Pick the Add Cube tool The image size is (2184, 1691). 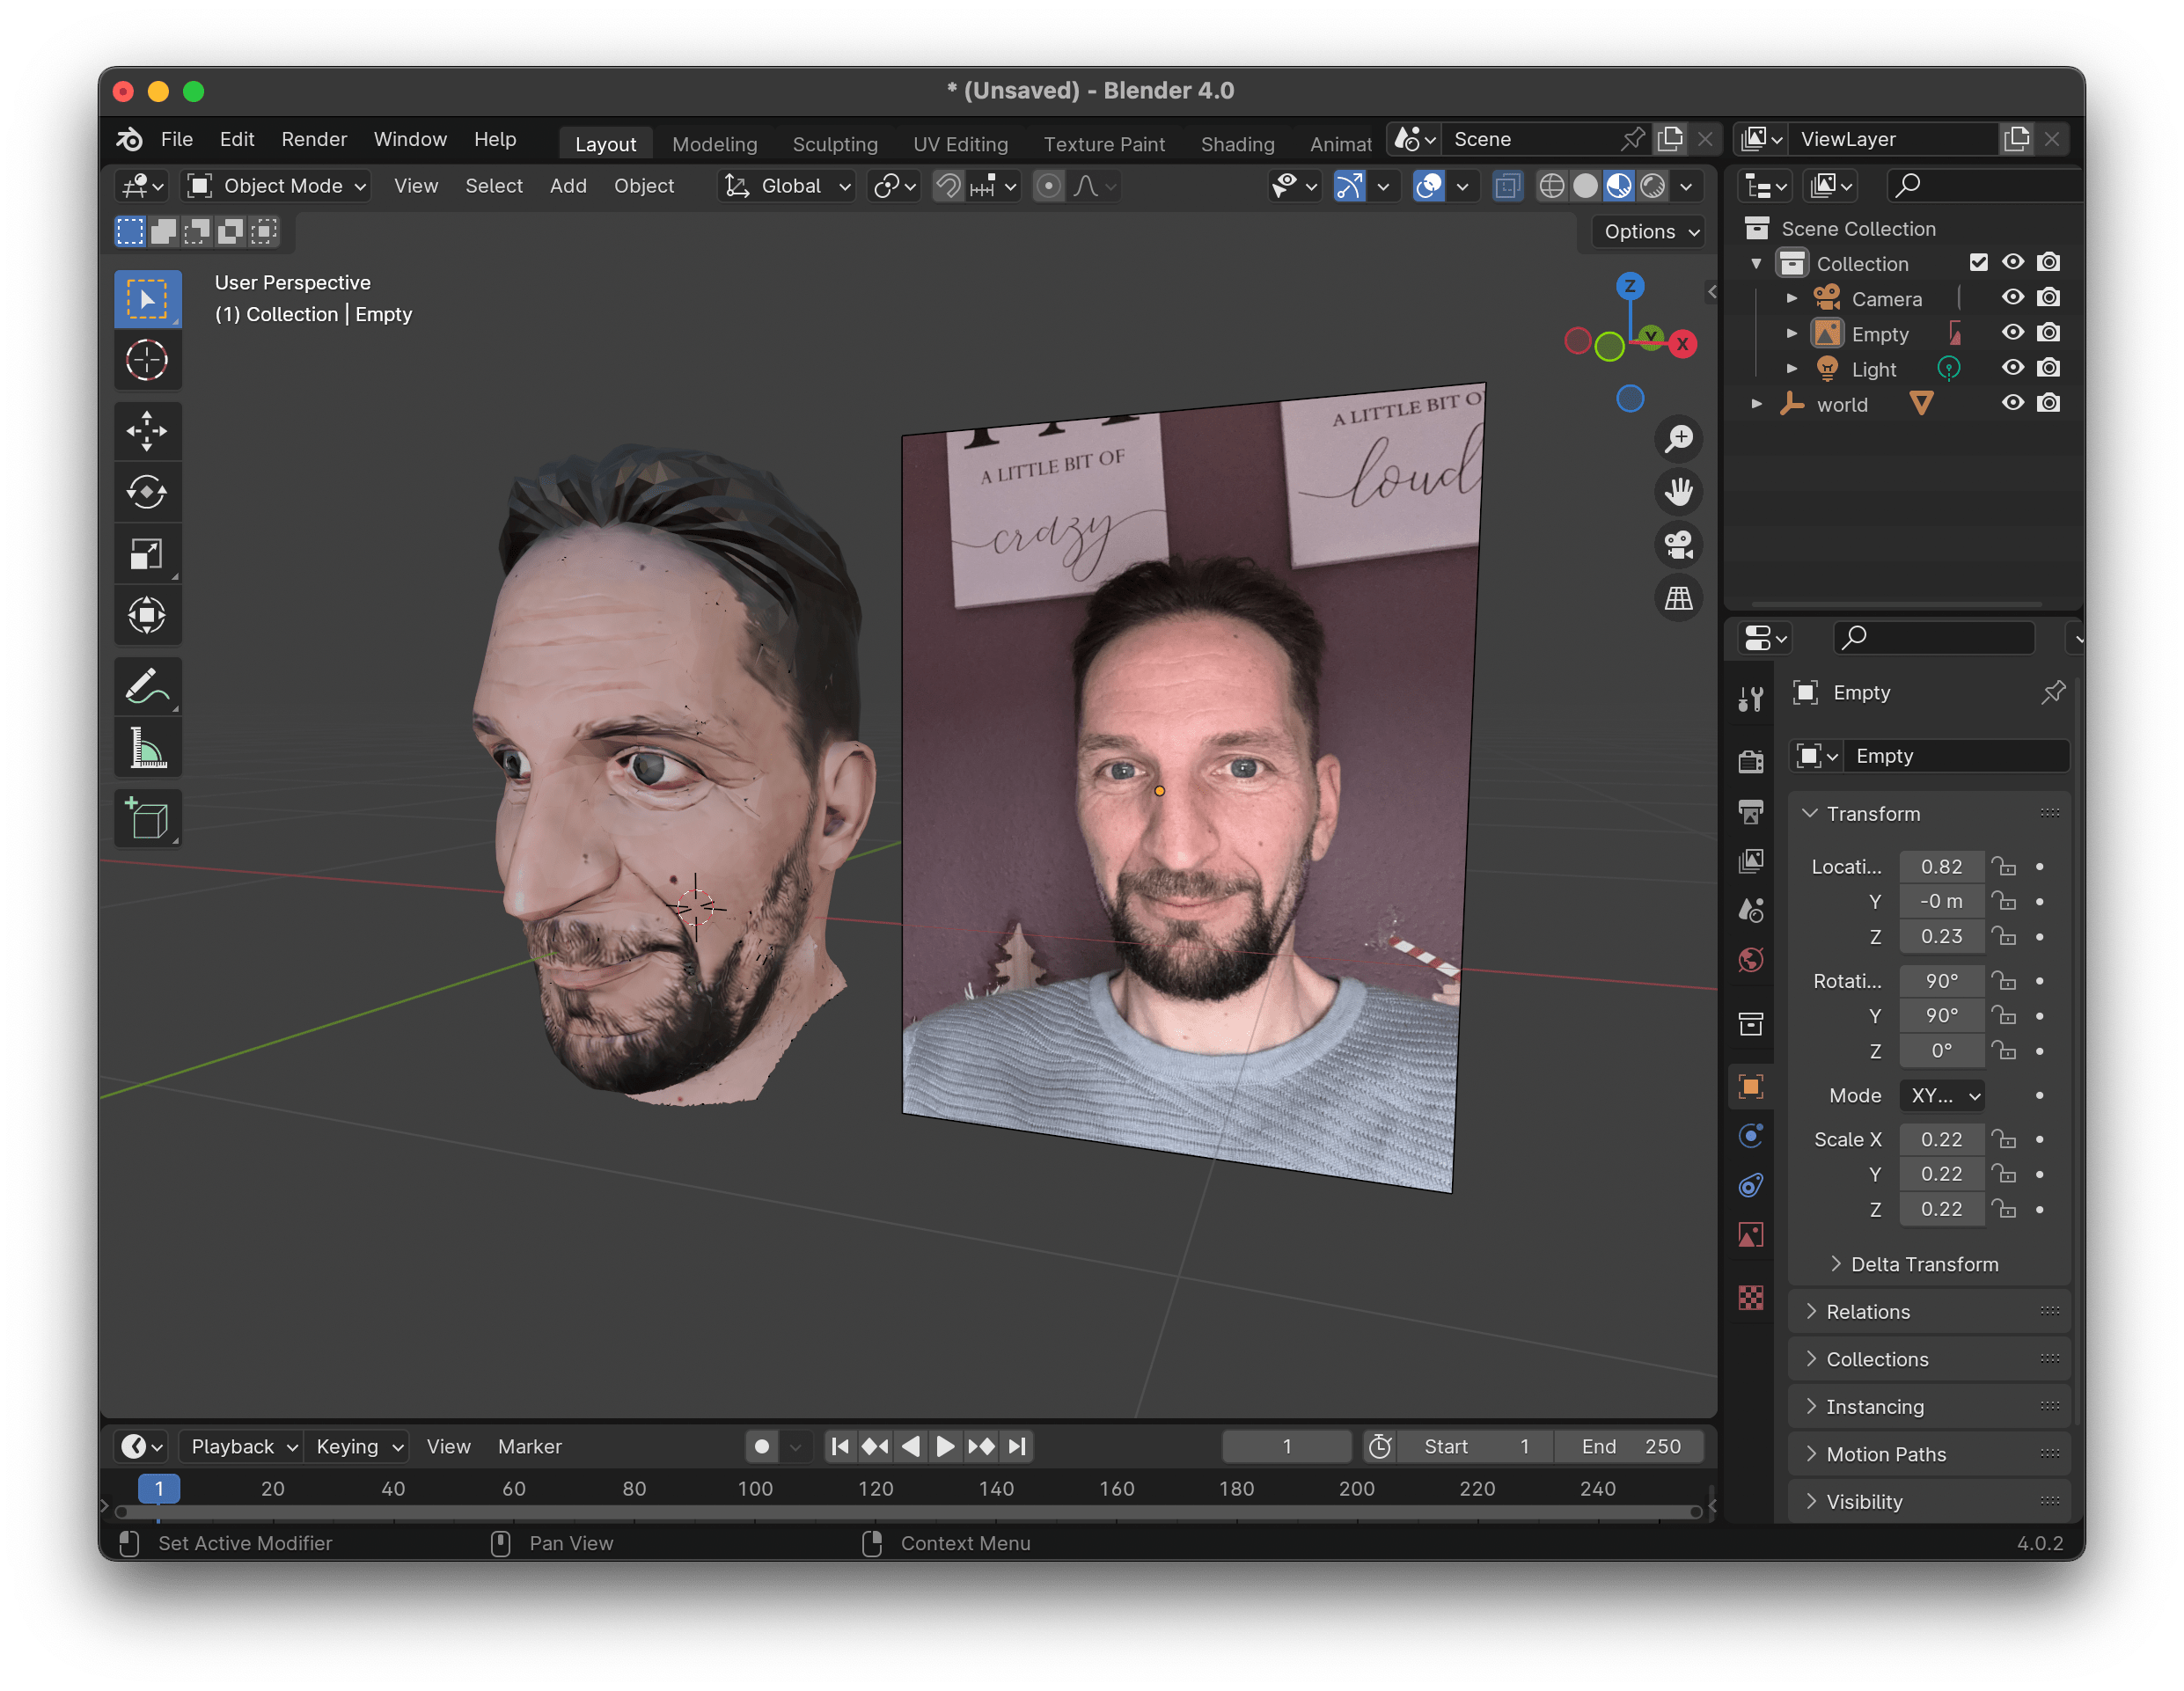pos(147,819)
